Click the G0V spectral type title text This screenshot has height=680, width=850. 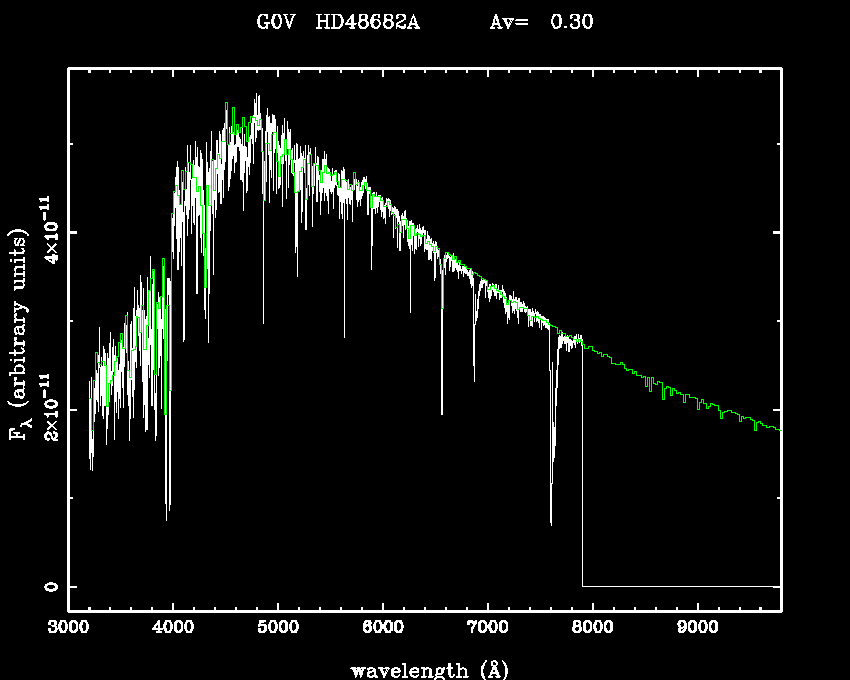point(274,22)
